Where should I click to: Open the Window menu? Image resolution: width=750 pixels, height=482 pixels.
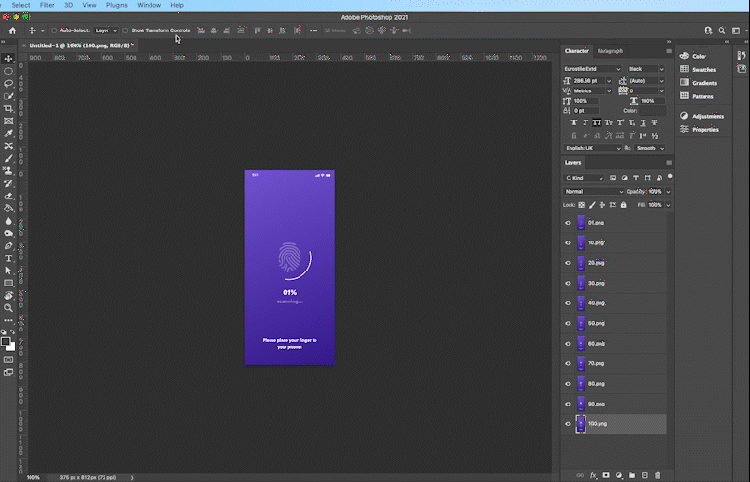coord(149,5)
